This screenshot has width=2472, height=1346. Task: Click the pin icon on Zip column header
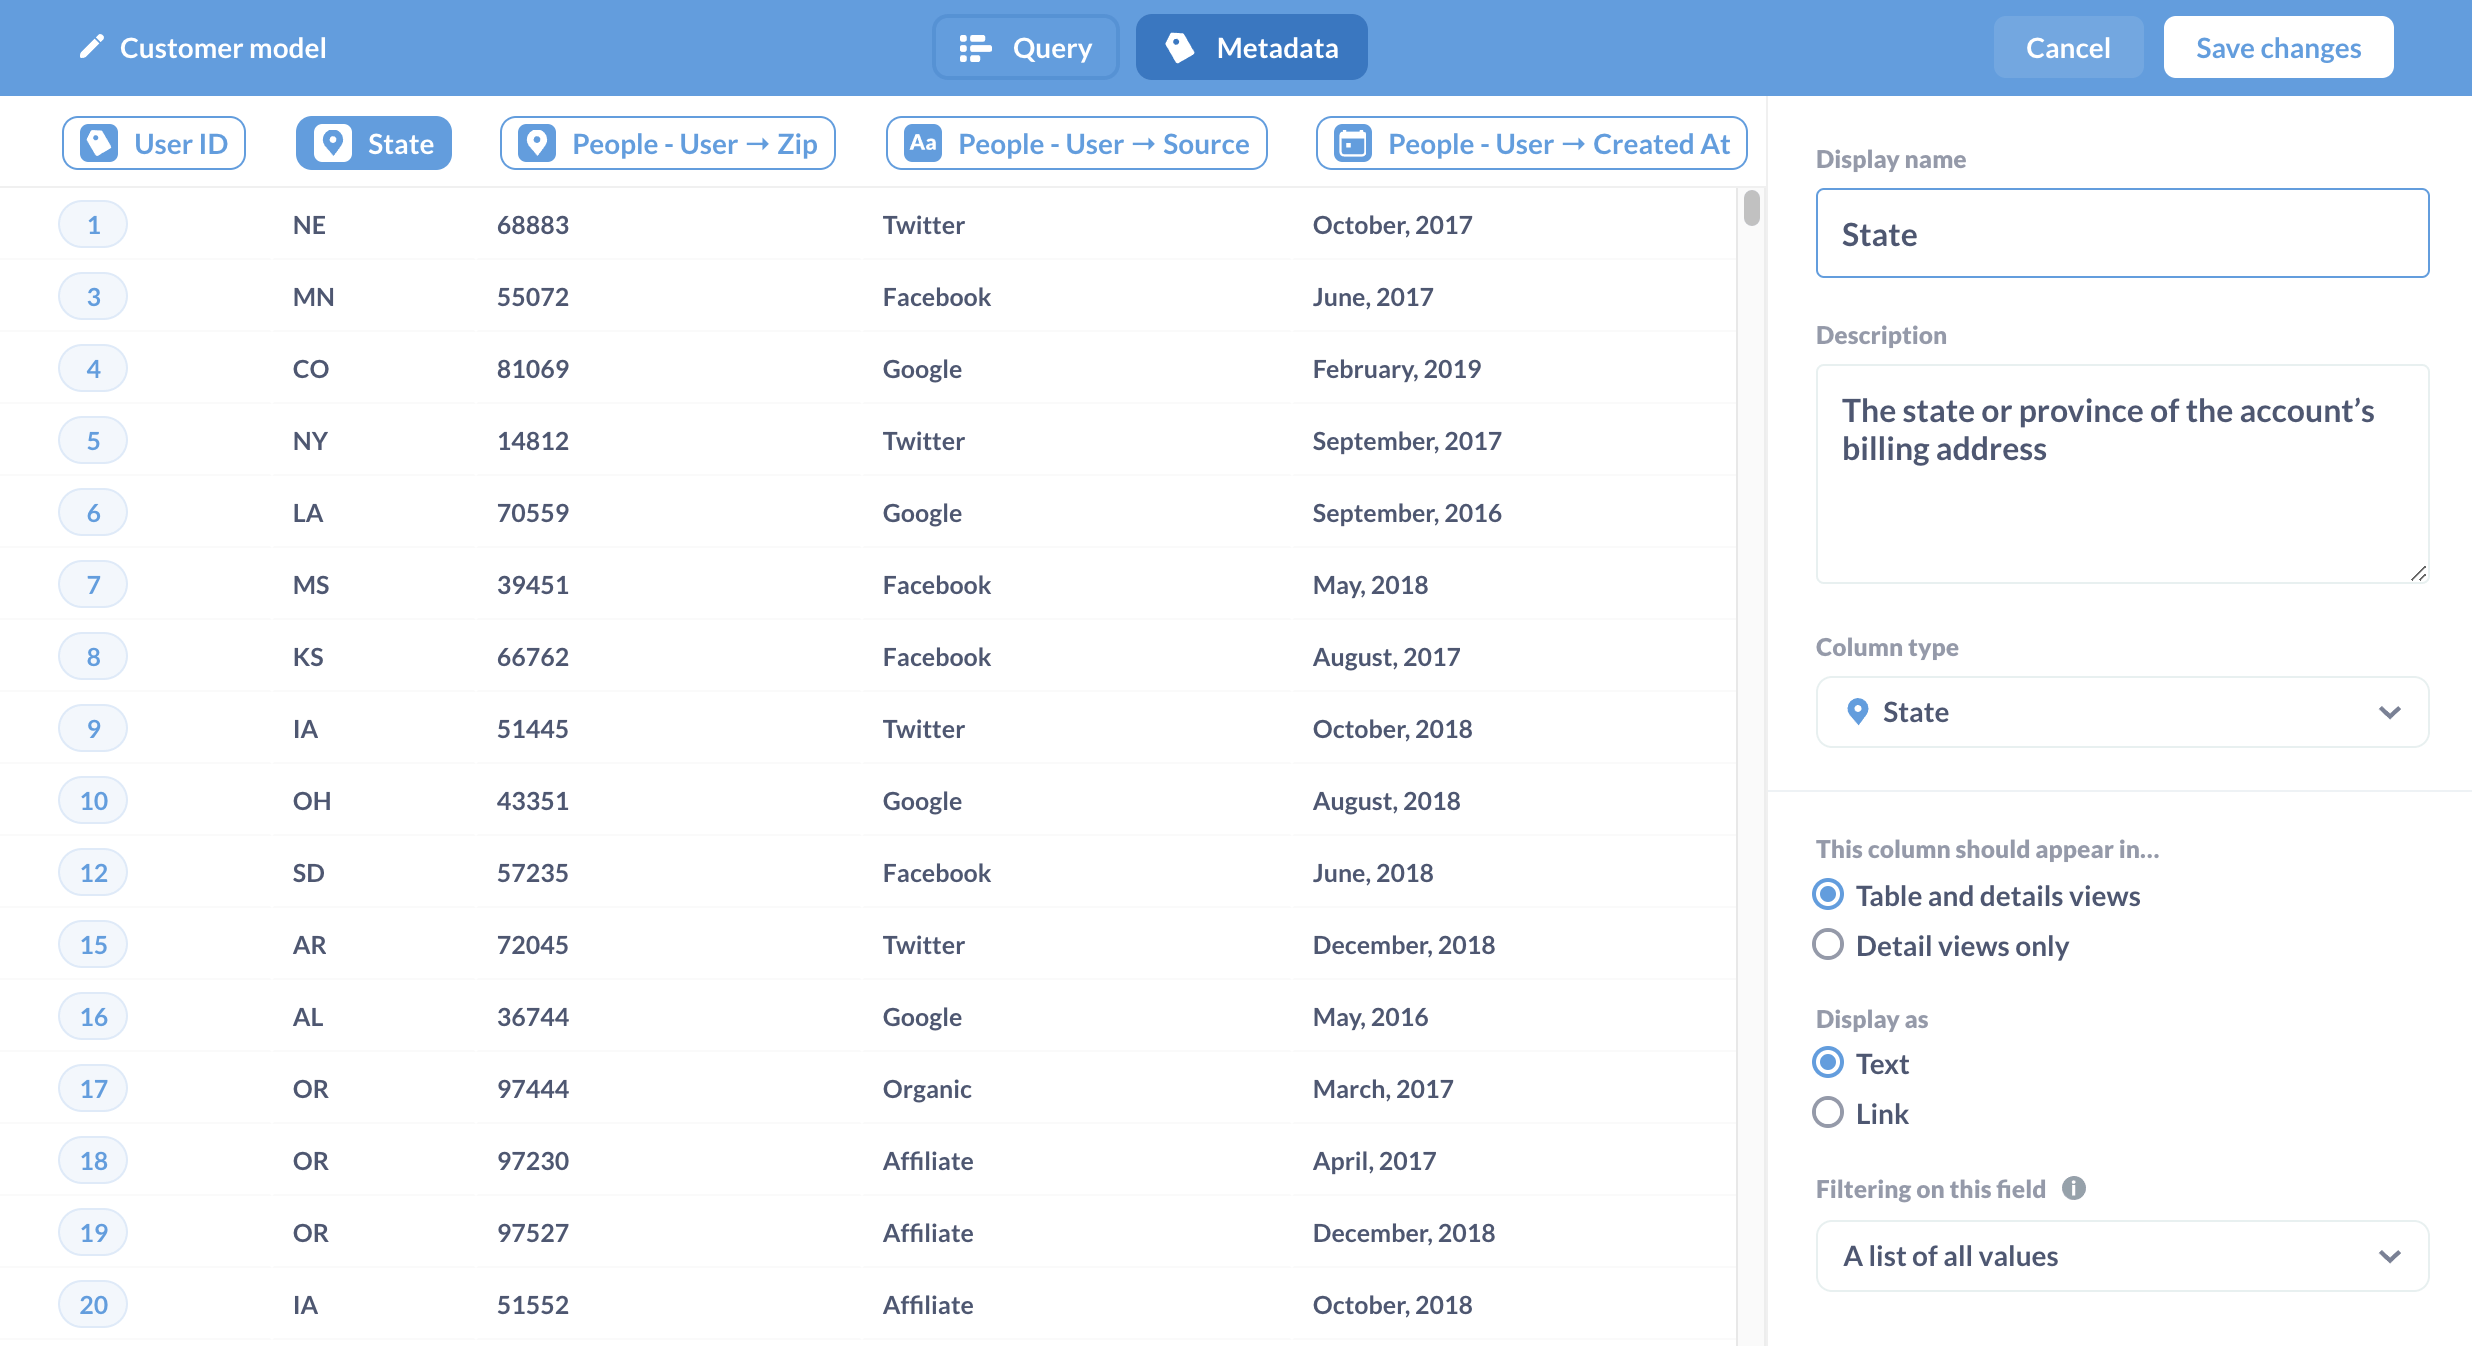pos(537,143)
